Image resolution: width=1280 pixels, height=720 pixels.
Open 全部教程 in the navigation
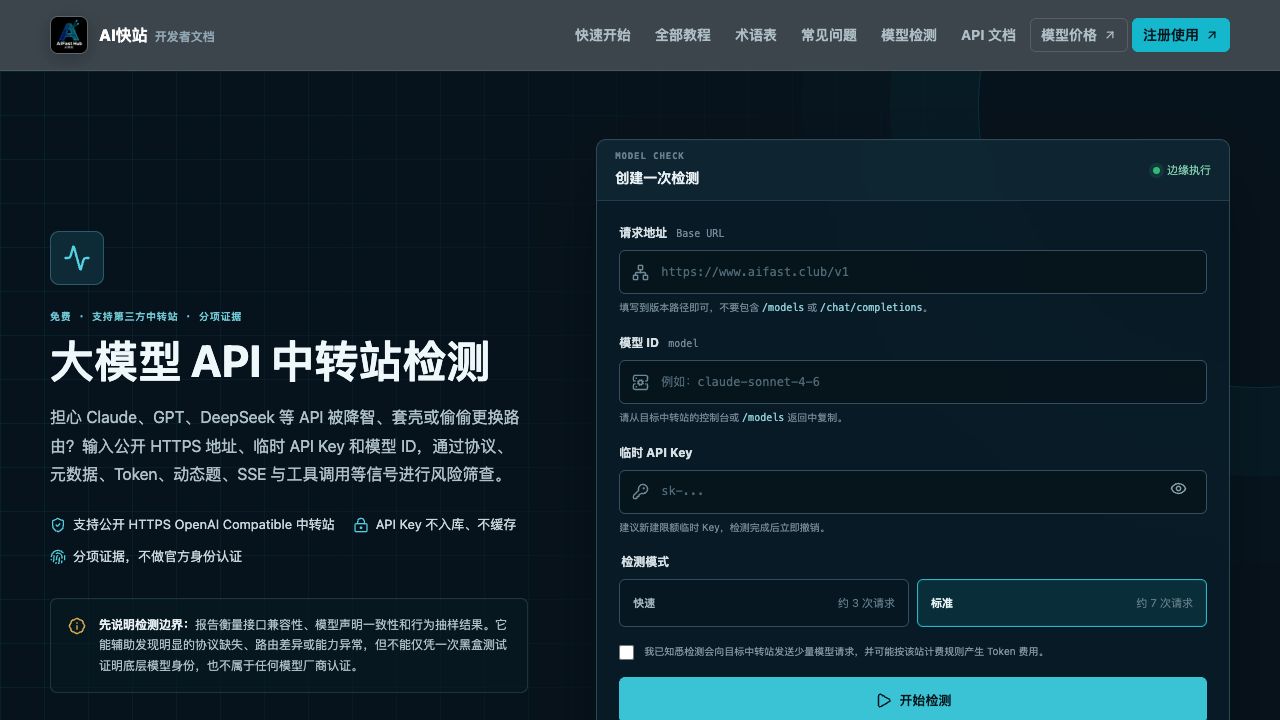683,35
